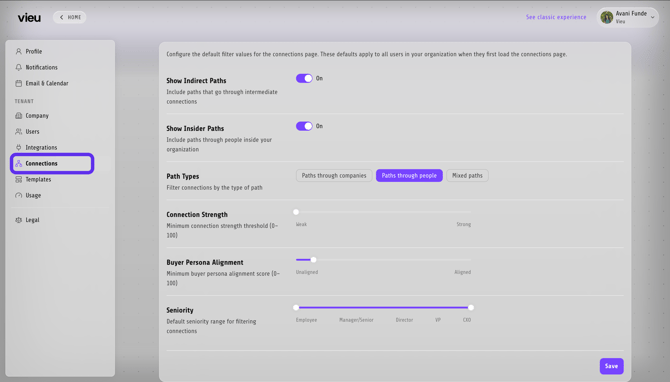Click the VP seniority label
The width and height of the screenshot is (670, 382).
coord(438,320)
